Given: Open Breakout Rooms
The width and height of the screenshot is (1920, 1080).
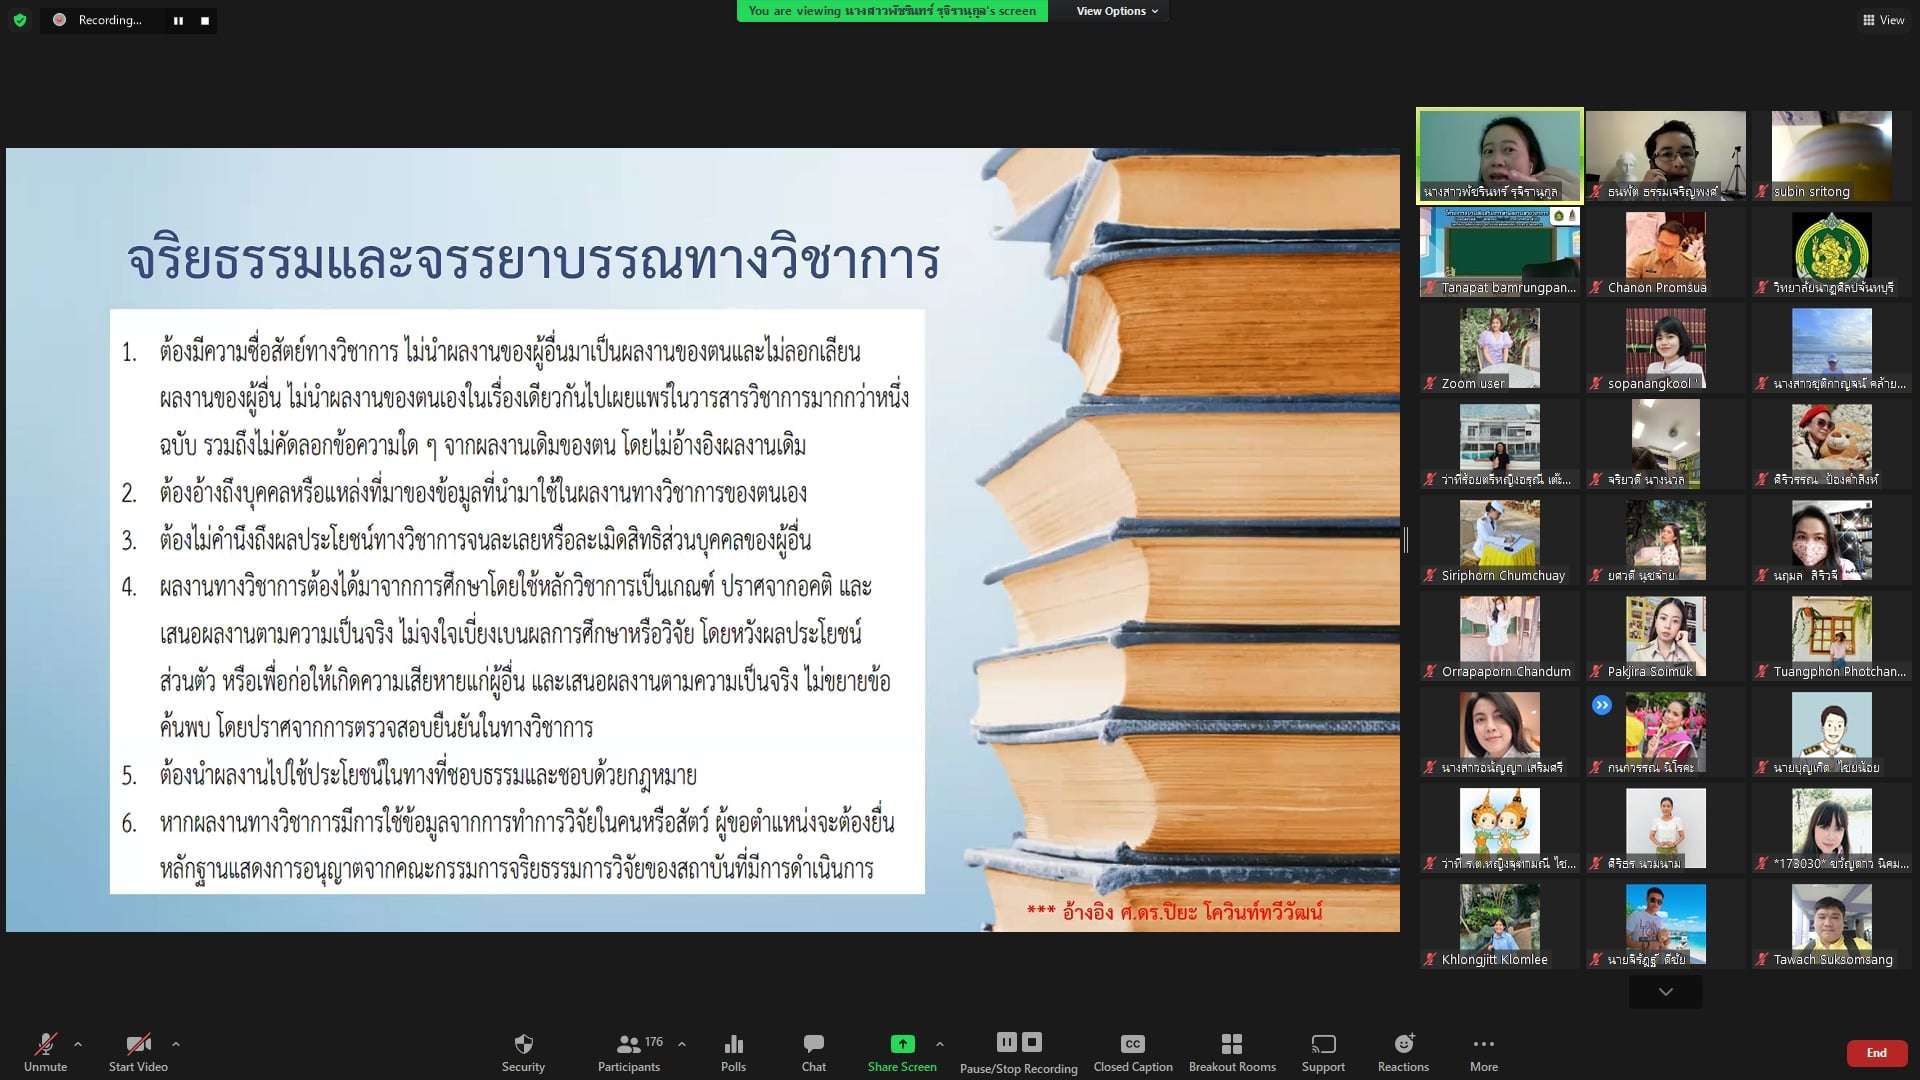Looking at the screenshot, I should click(x=1231, y=1045).
